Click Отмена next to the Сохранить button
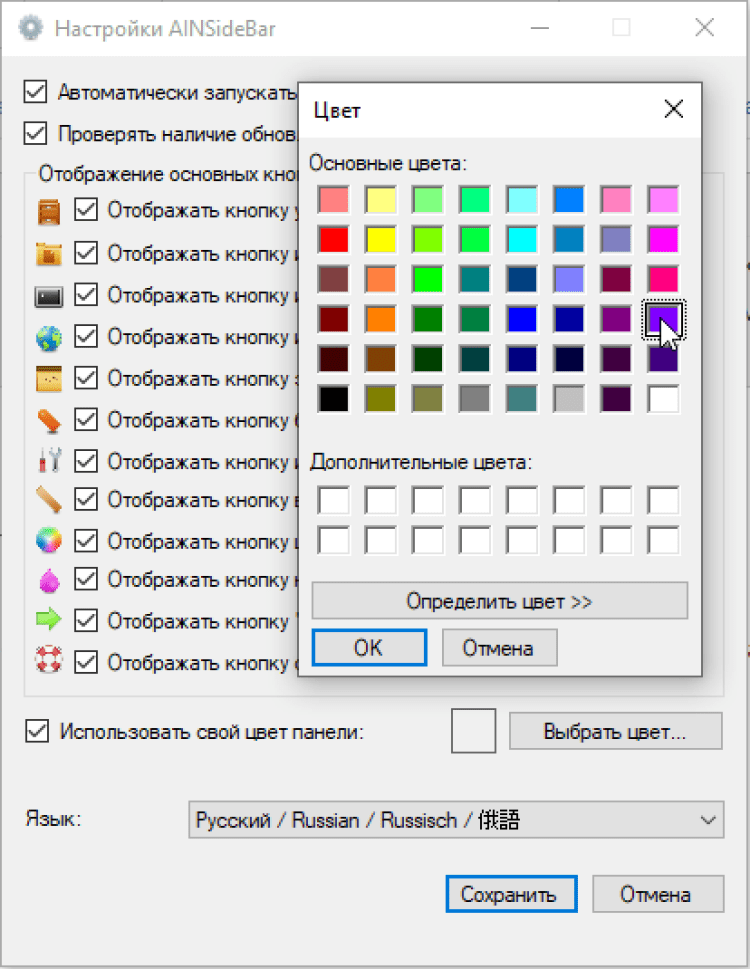Image resolution: width=750 pixels, height=969 pixels. [658, 894]
